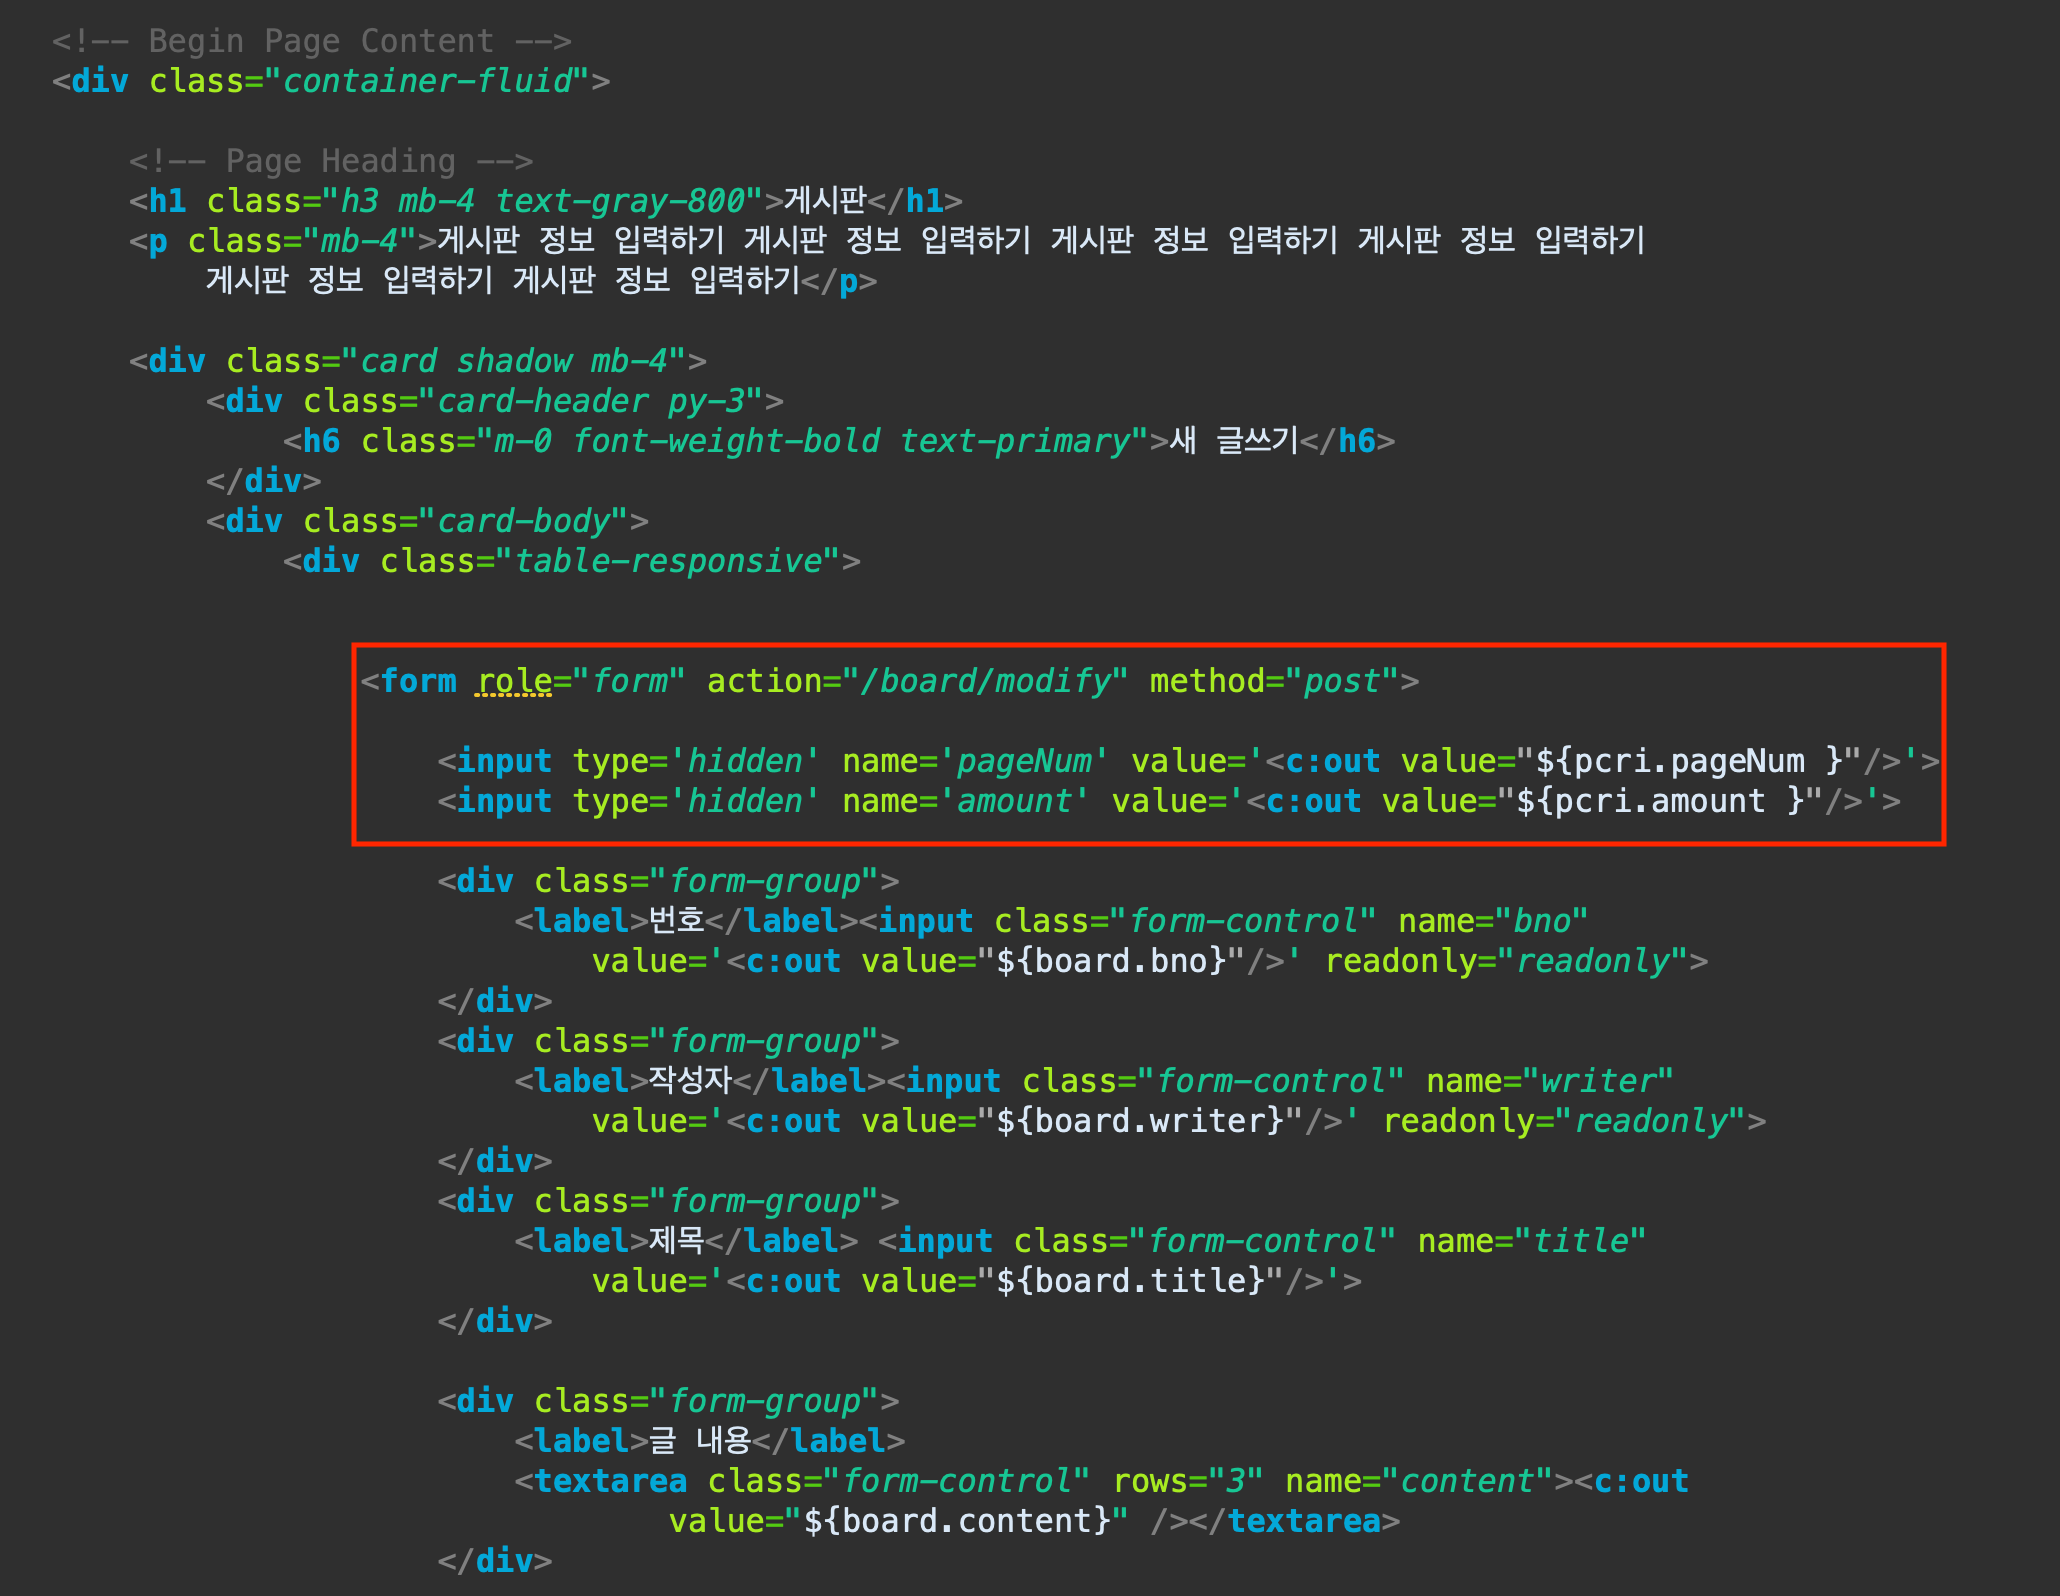Click the 'card-header py-3' class value
Screen dimensions: 2060x1596
coord(591,401)
